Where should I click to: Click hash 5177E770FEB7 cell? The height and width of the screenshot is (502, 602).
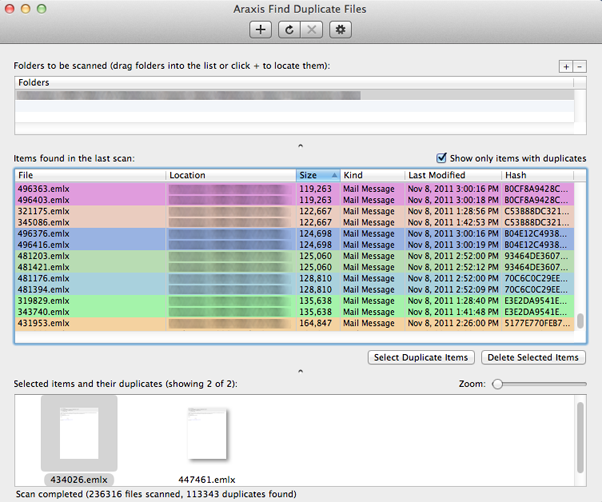537,323
